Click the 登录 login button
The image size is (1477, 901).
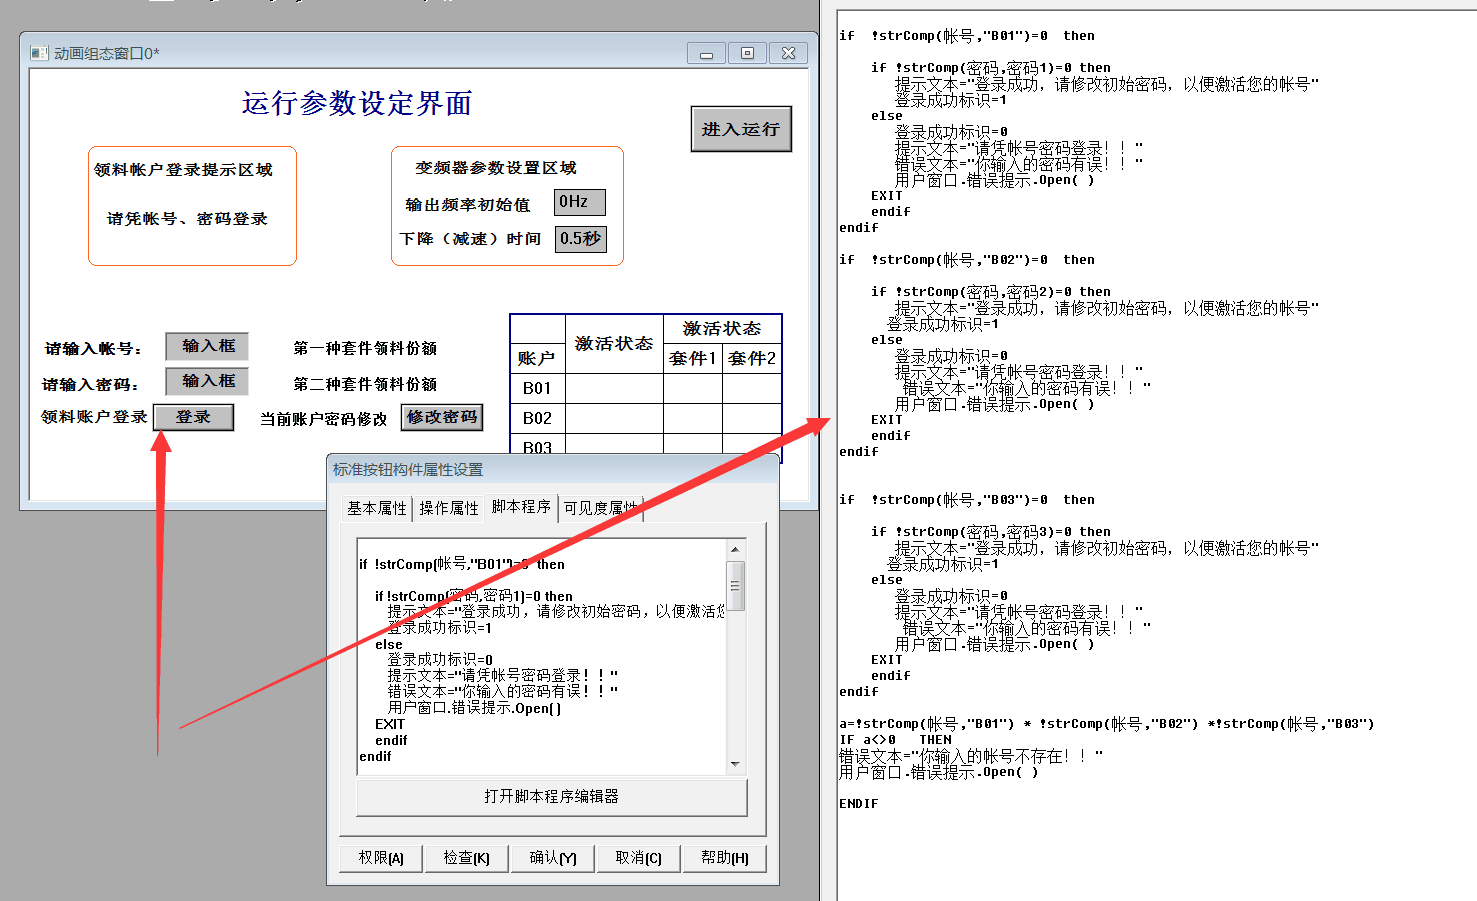pos(193,417)
